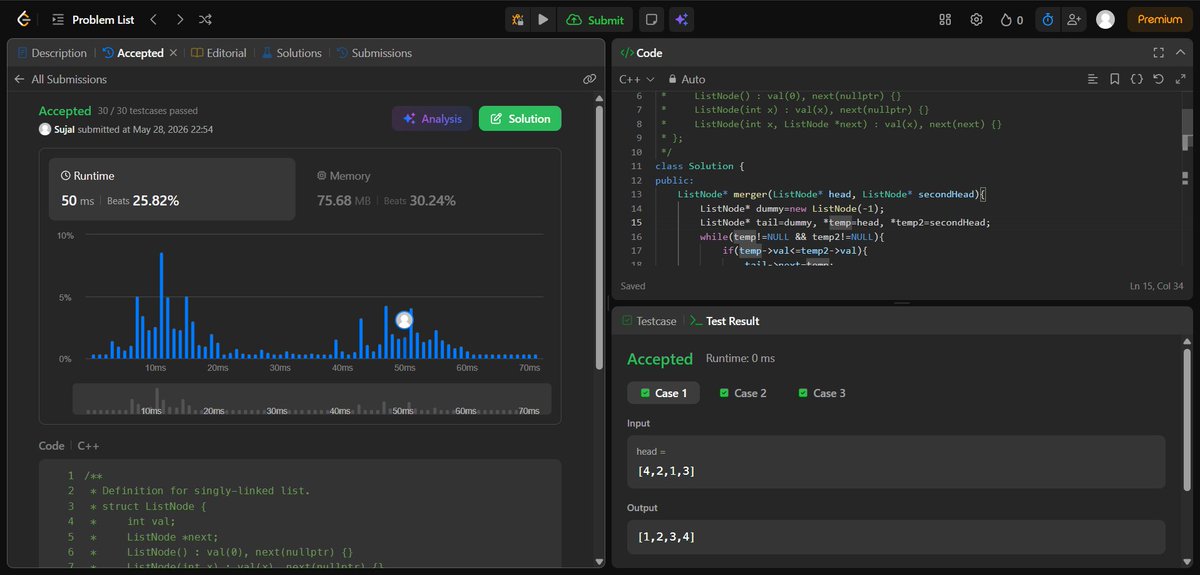Collapse the Code panel chevron

click(x=1180, y=53)
